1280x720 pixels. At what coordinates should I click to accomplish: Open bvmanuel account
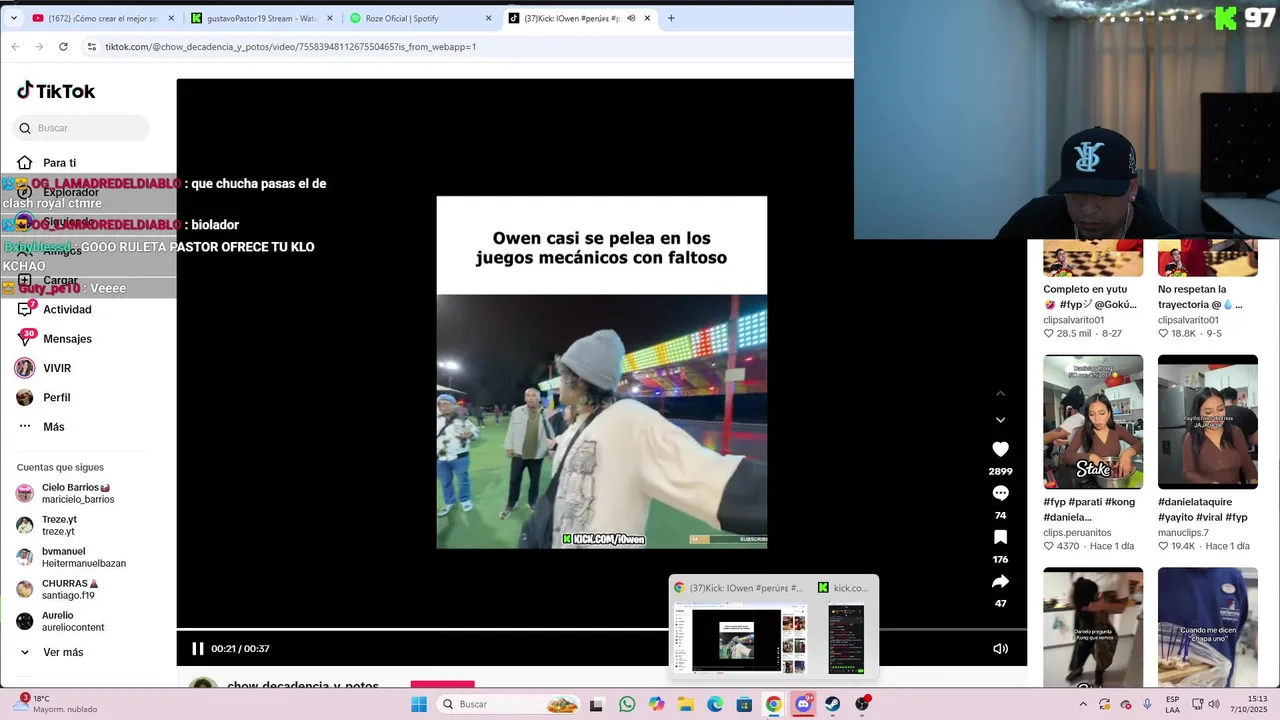pos(83,557)
